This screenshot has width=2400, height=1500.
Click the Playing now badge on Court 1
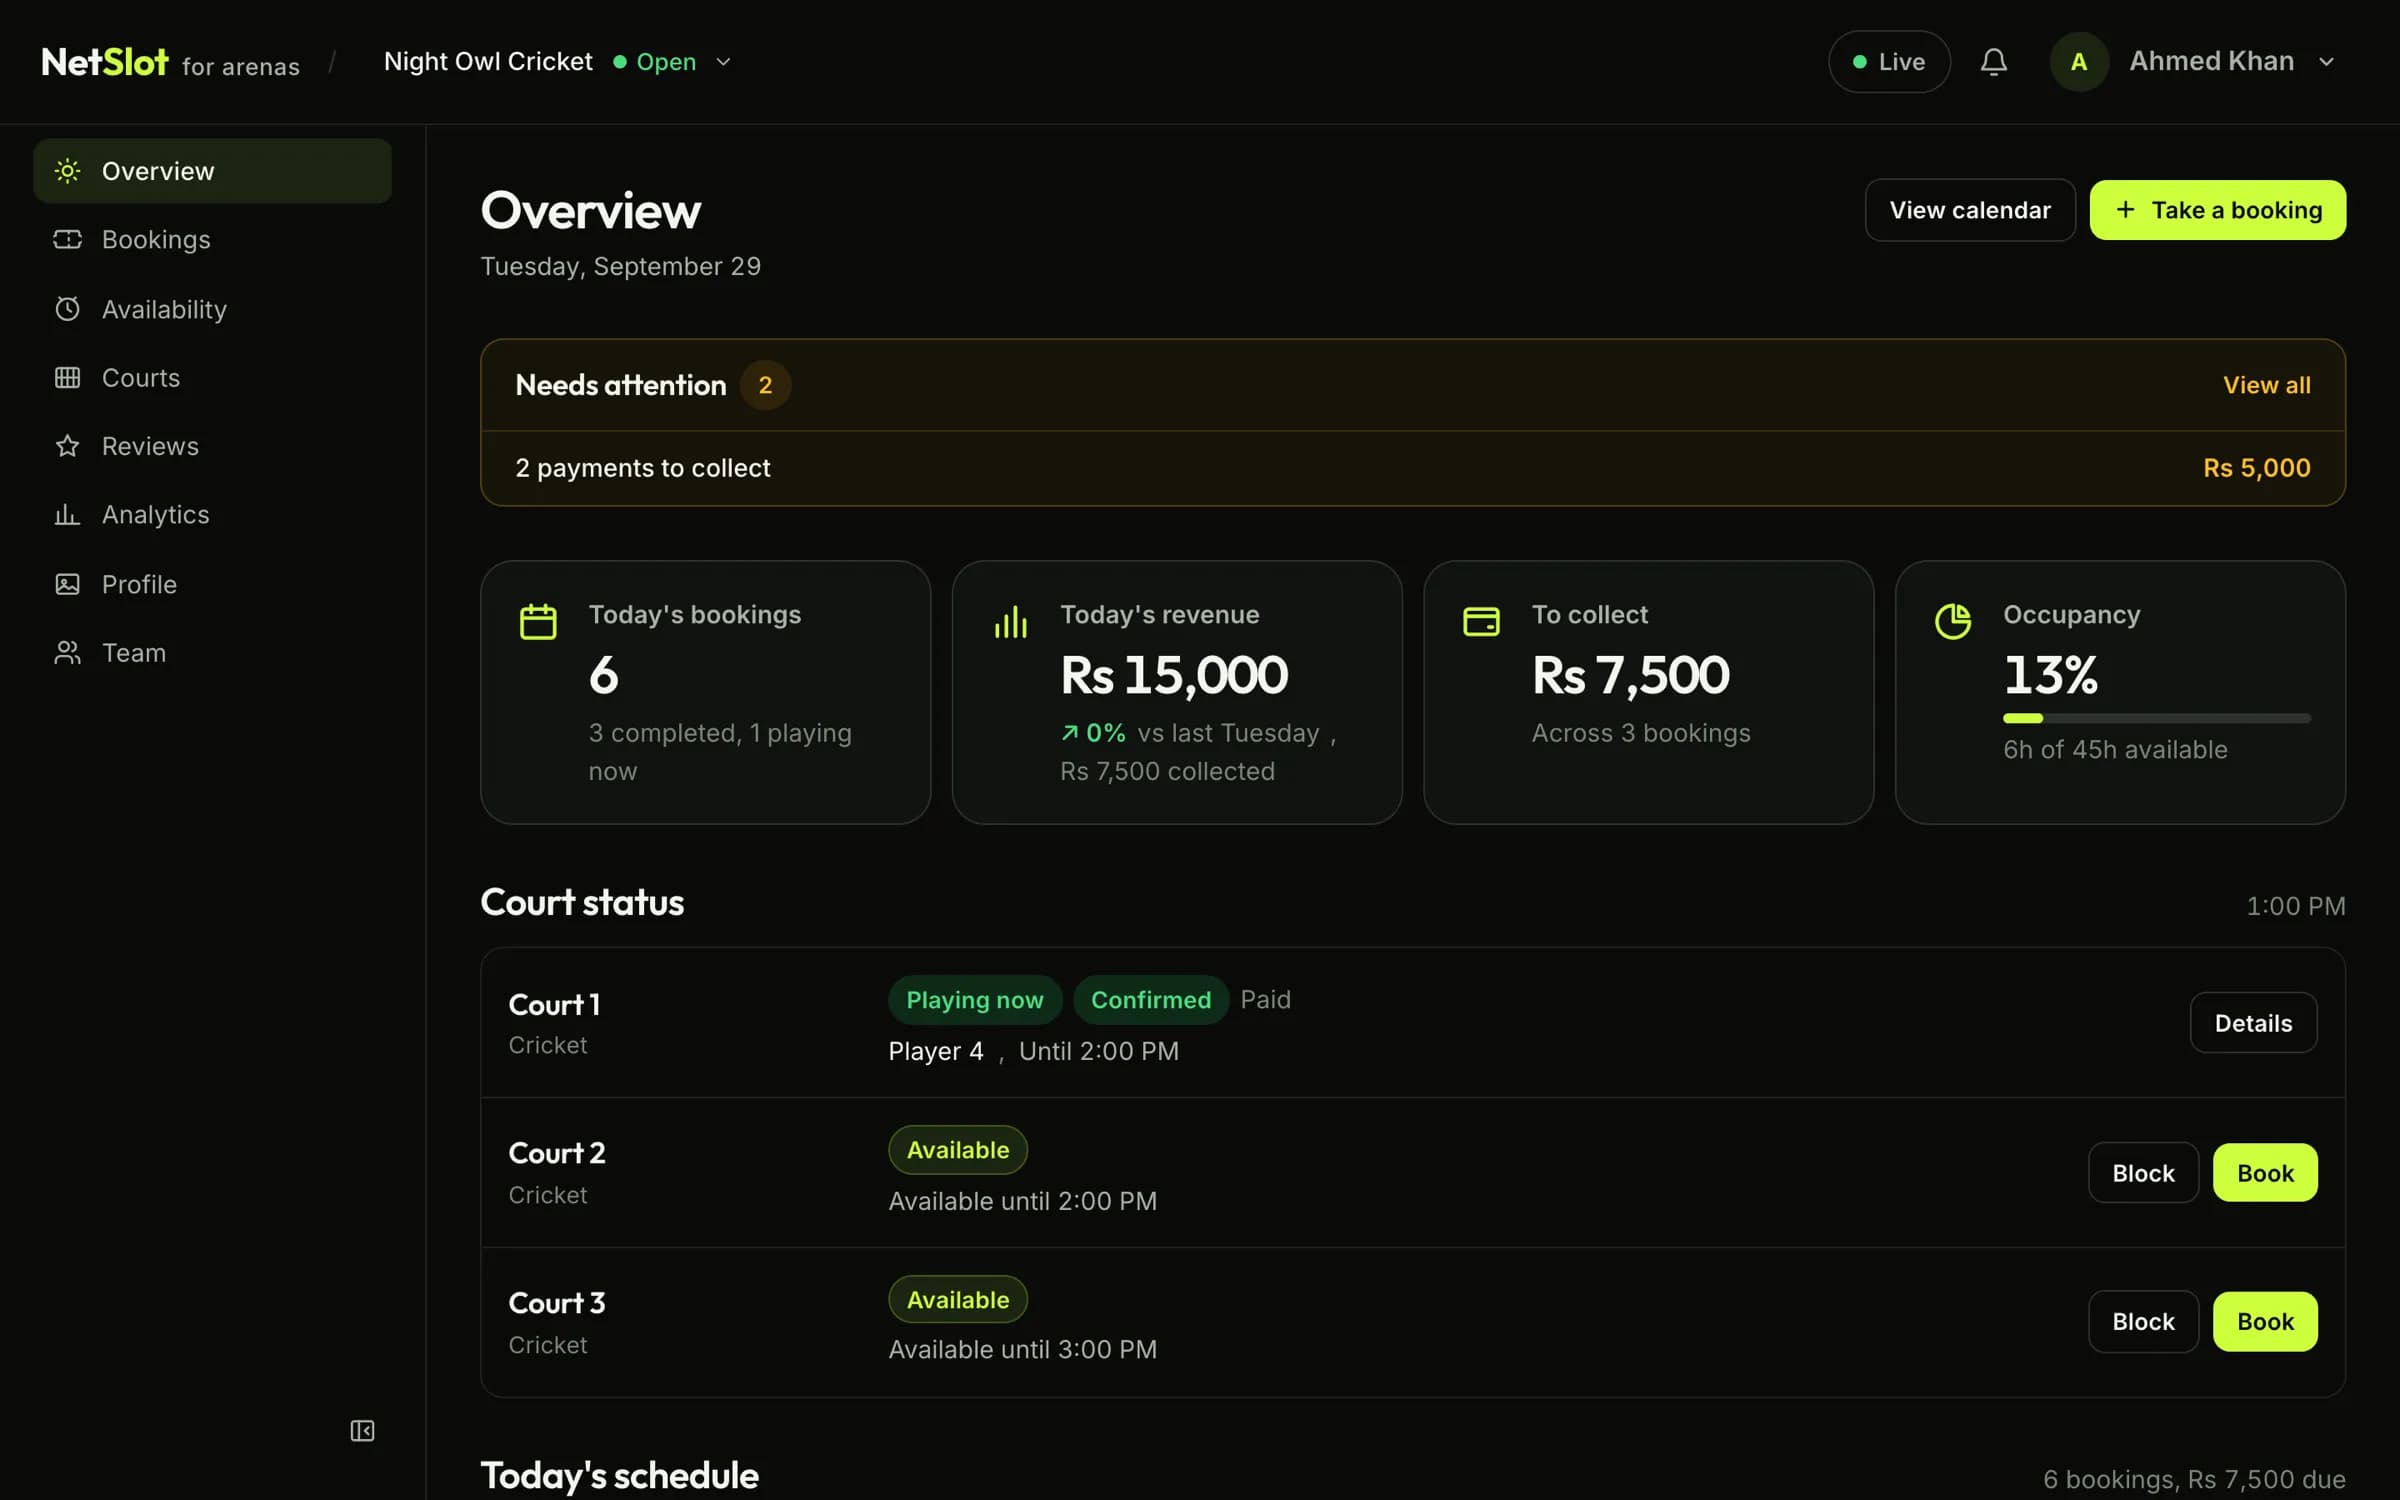click(974, 1000)
